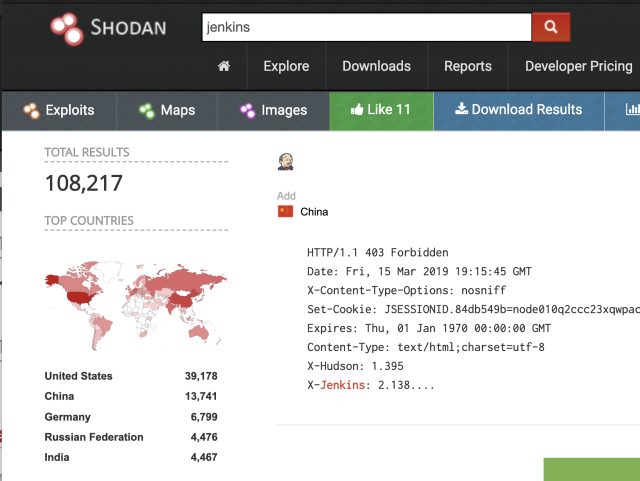Click the Download Results button

pyautogui.click(x=519, y=110)
